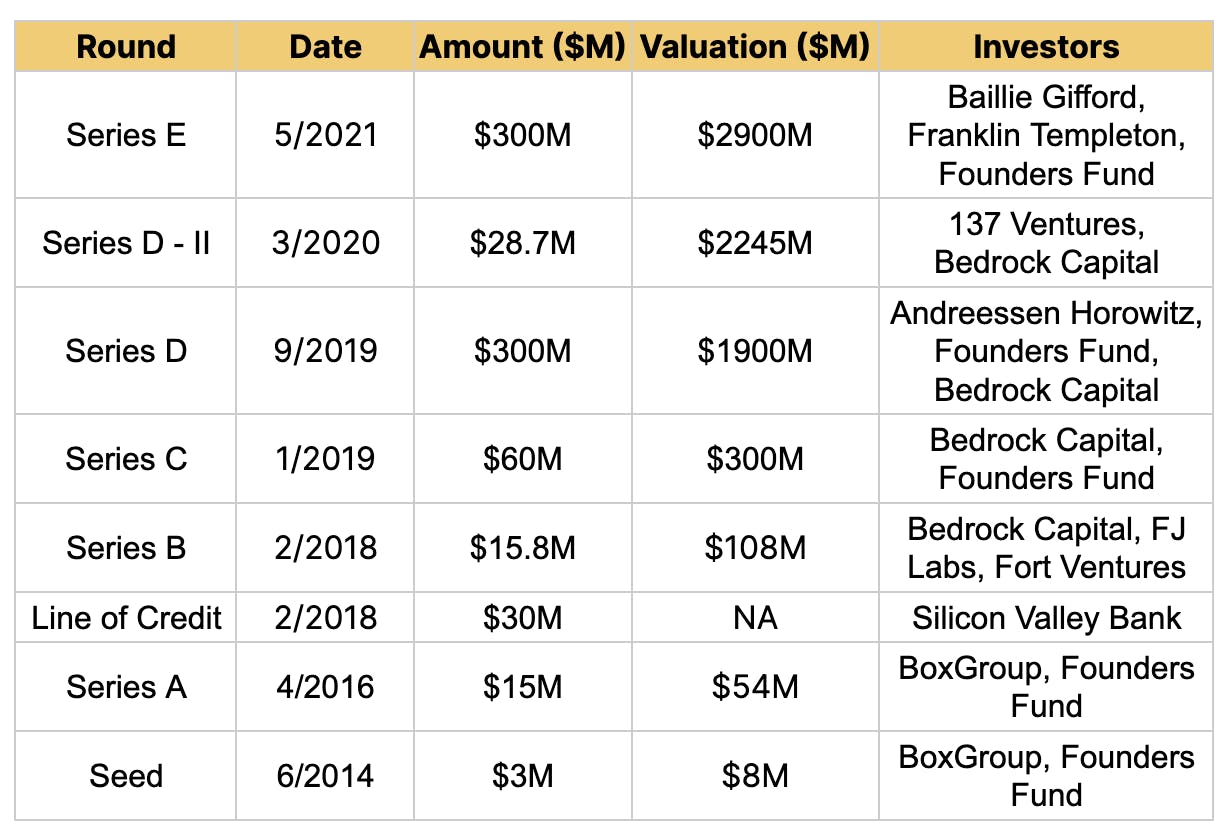Click the Date column header
This screenshot has width=1230, height=838.
click(x=325, y=47)
